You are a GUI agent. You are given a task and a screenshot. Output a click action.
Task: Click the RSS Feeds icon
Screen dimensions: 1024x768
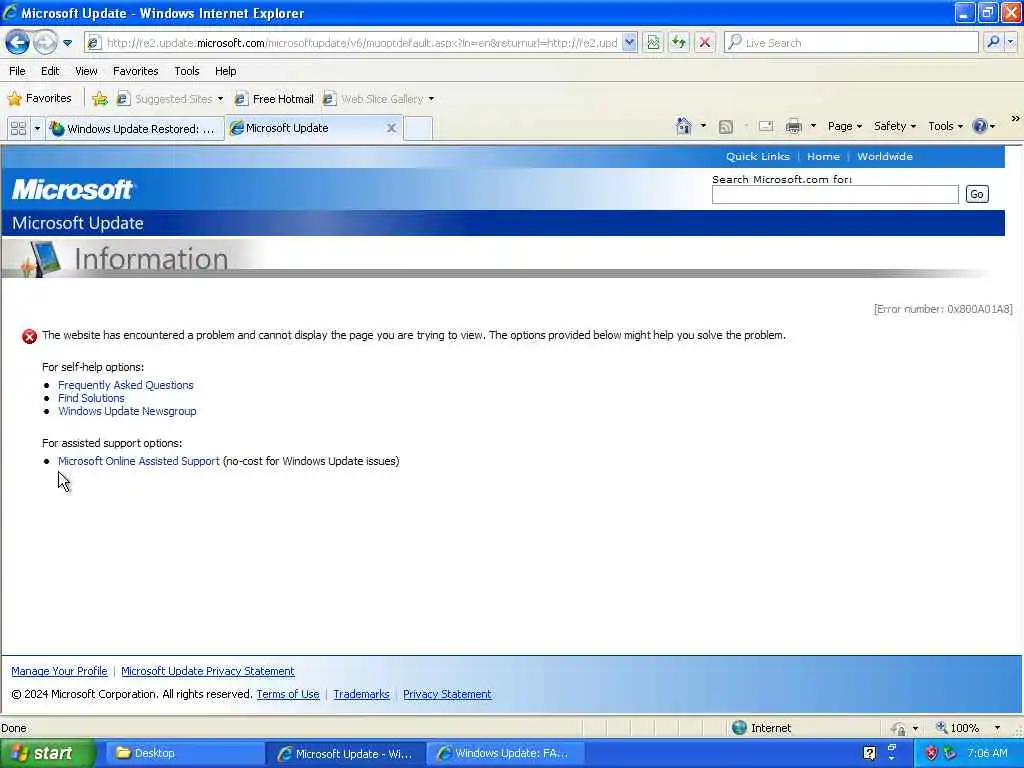(726, 127)
